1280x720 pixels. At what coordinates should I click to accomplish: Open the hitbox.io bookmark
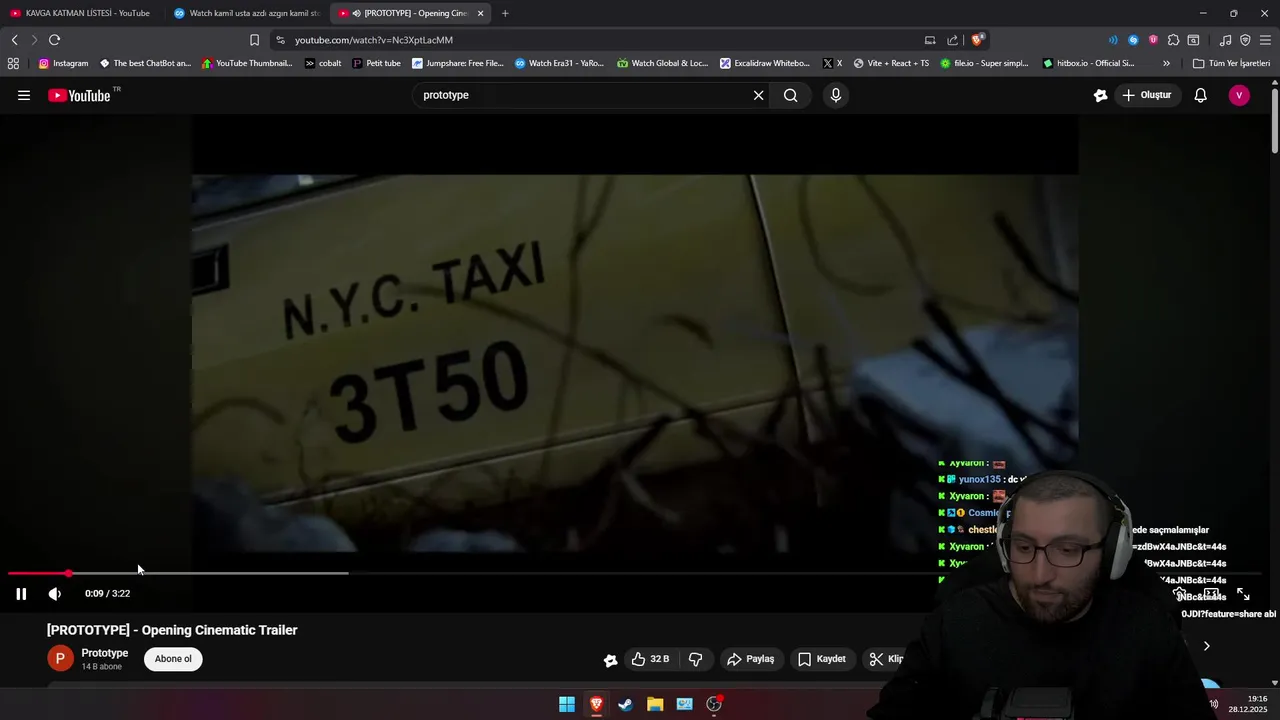tap(1088, 63)
